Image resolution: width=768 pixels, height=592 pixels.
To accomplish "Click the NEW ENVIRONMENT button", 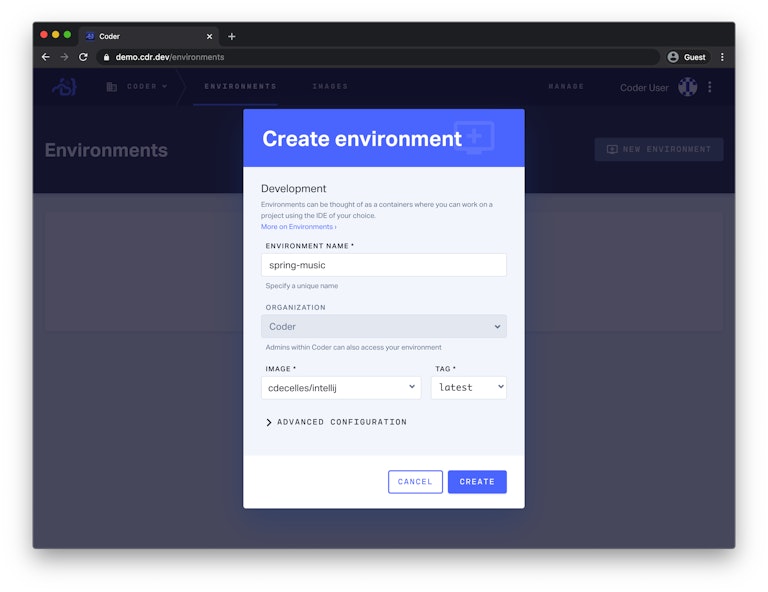I will (x=659, y=149).
